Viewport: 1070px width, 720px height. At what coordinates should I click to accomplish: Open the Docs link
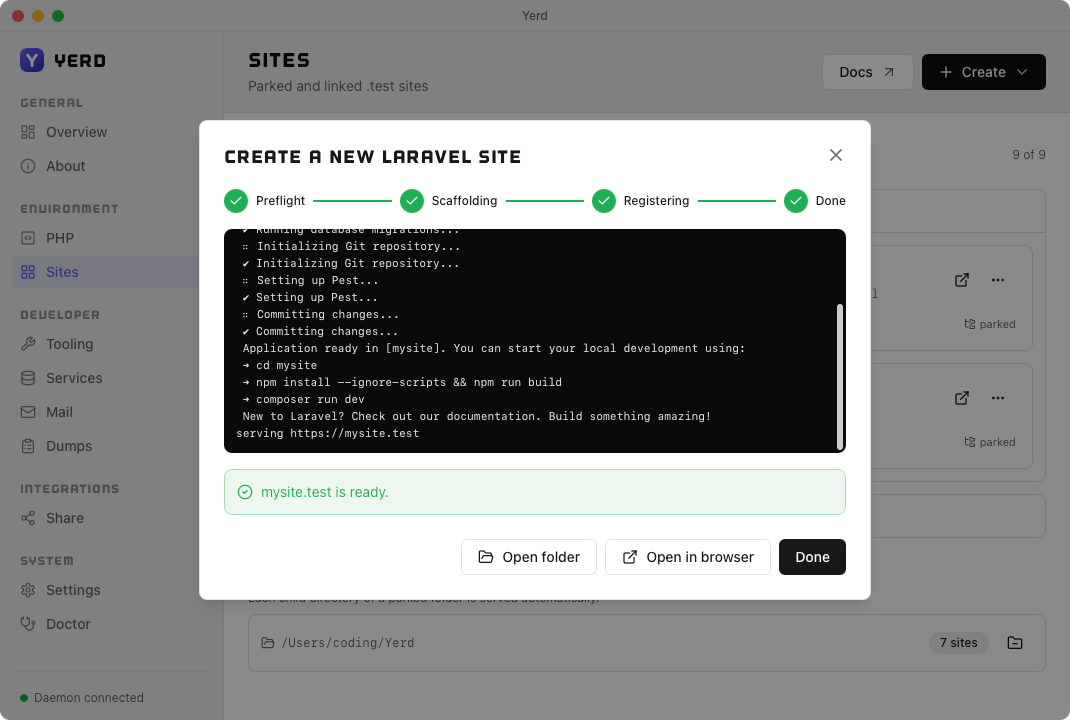click(867, 72)
